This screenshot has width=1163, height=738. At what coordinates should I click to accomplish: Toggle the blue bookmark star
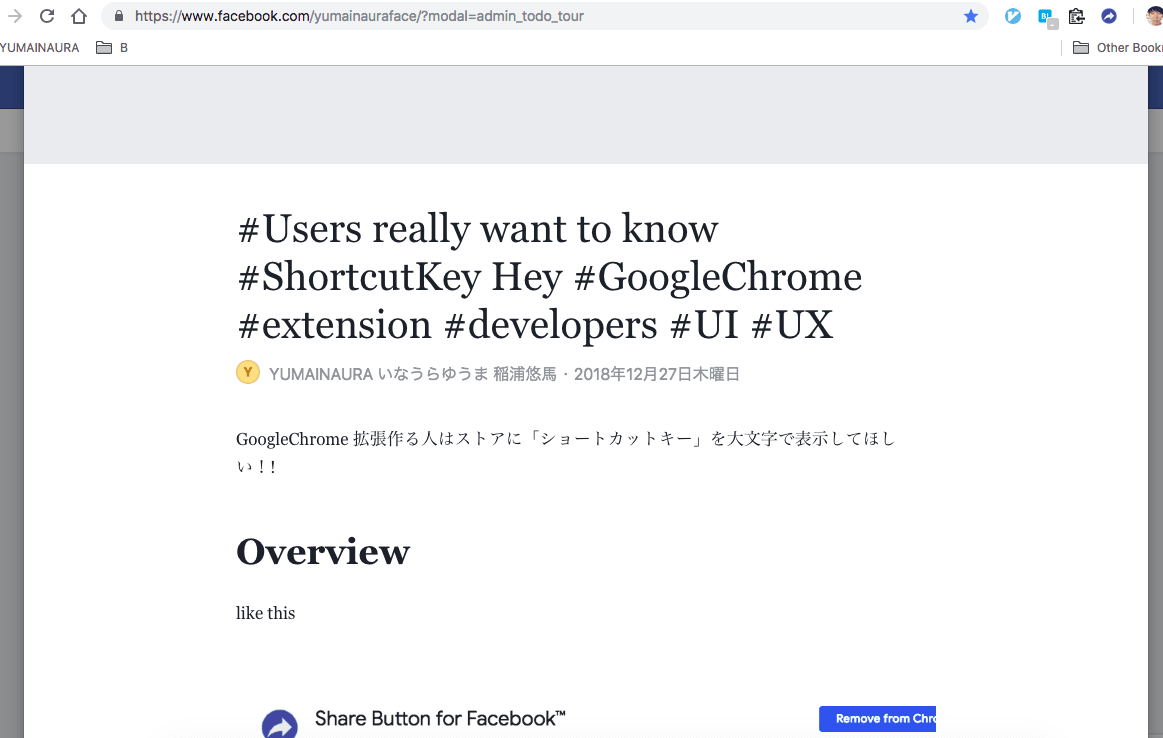pos(970,16)
